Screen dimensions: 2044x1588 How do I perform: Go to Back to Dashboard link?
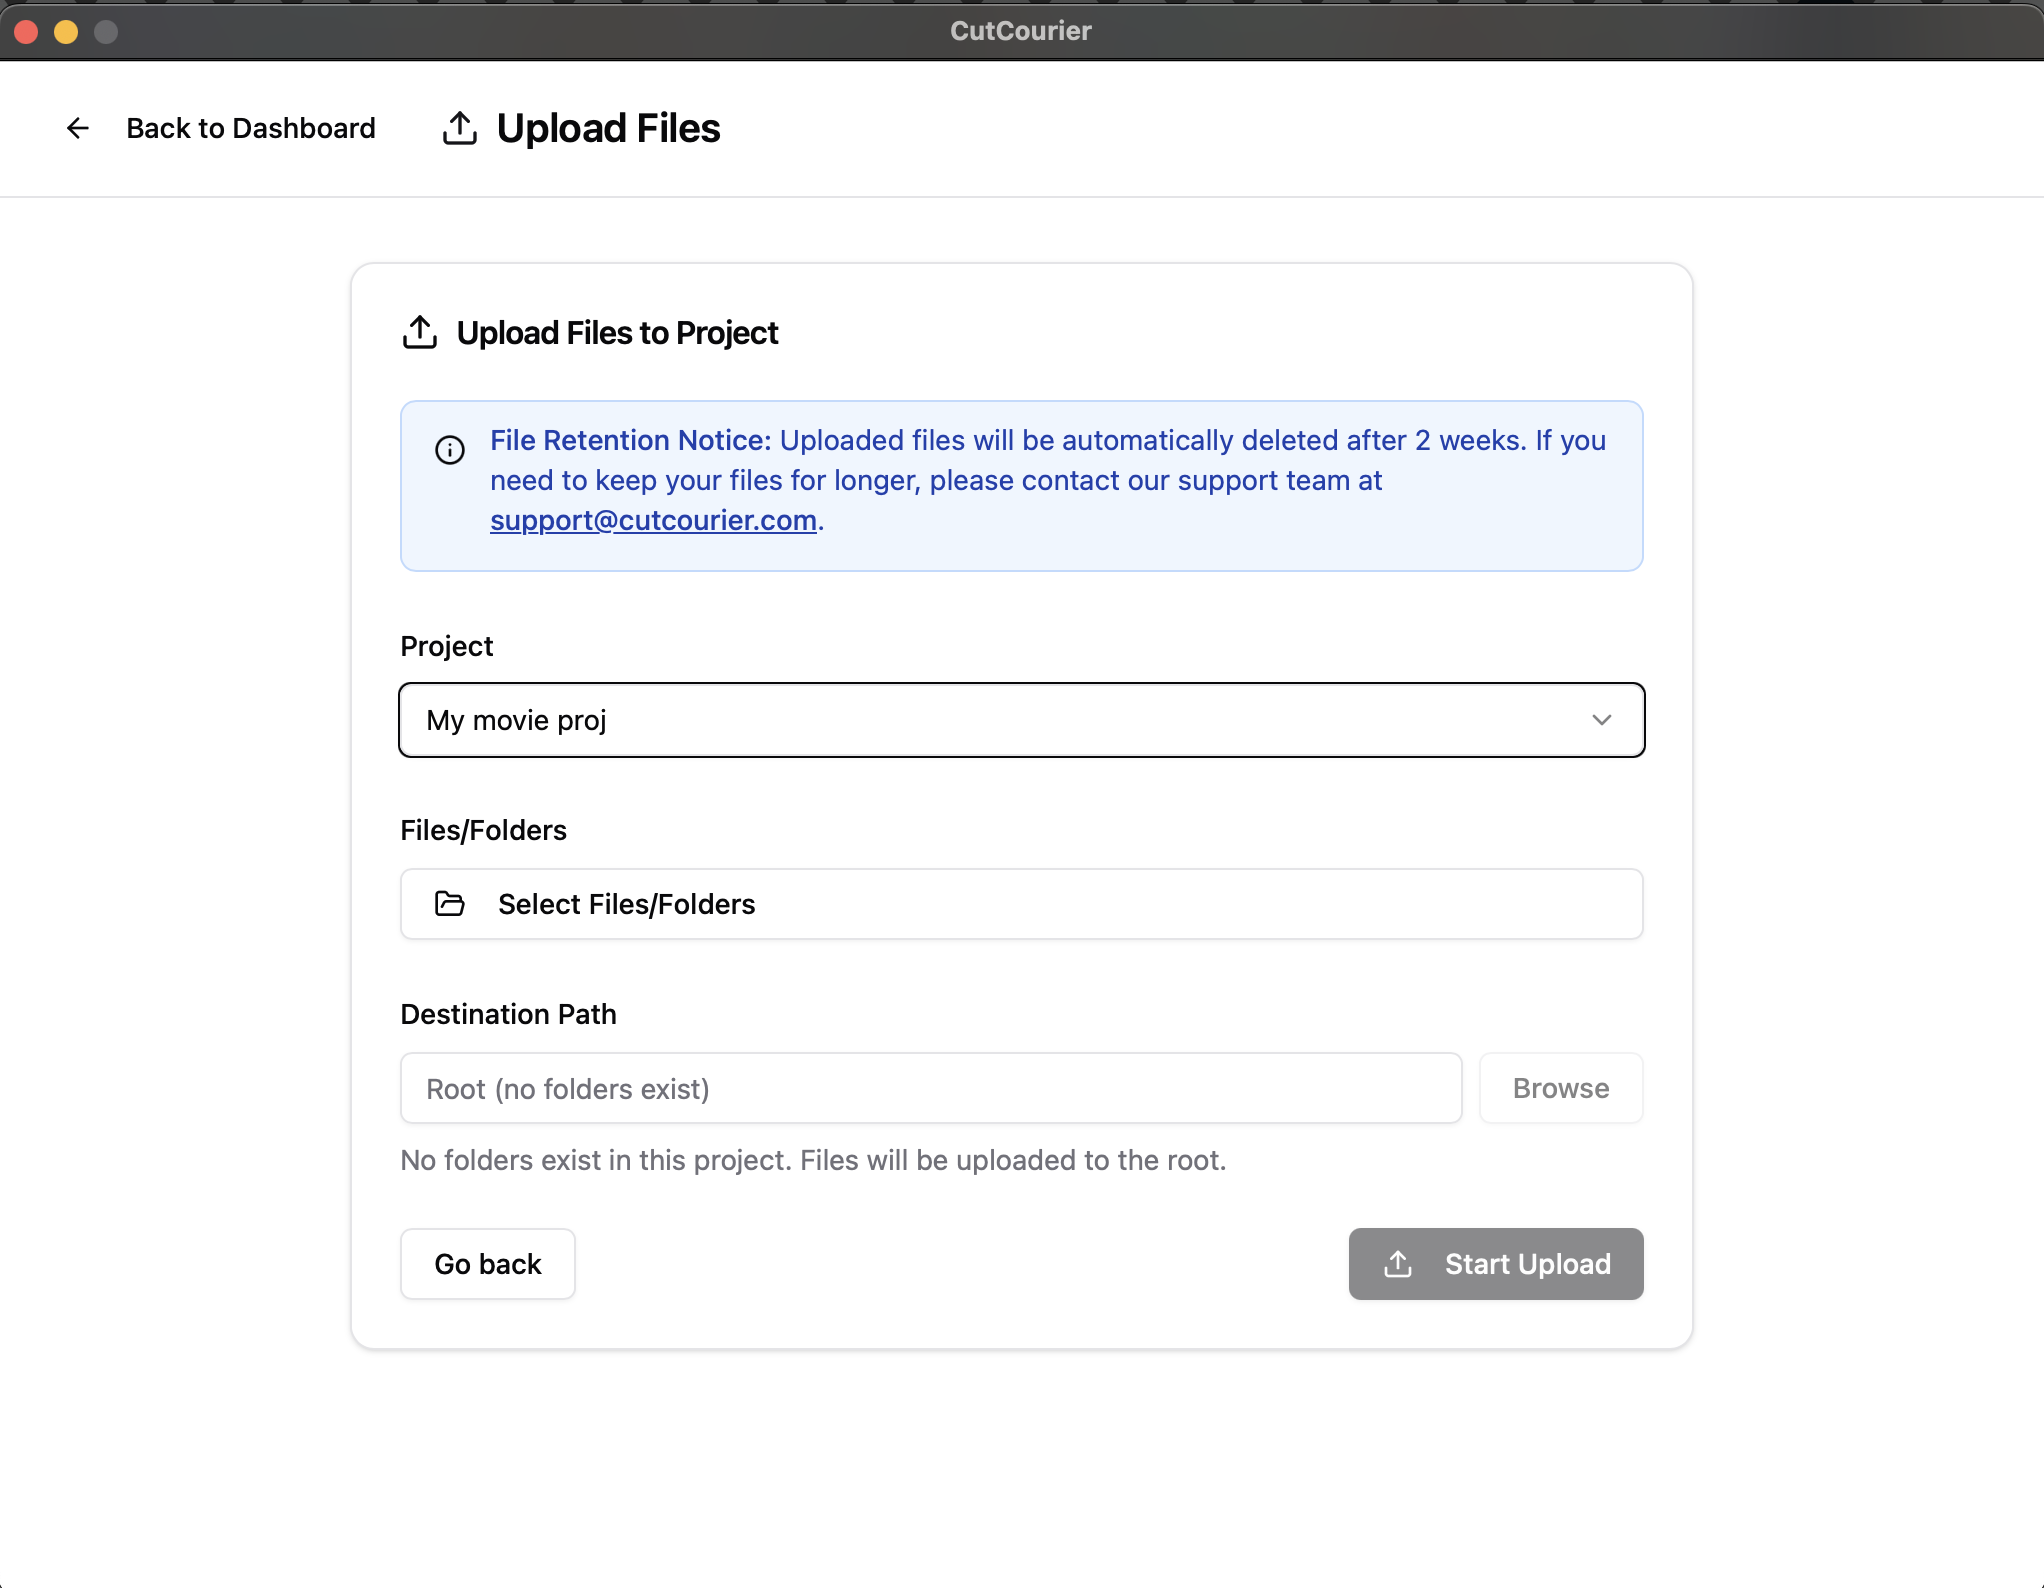tap(251, 128)
